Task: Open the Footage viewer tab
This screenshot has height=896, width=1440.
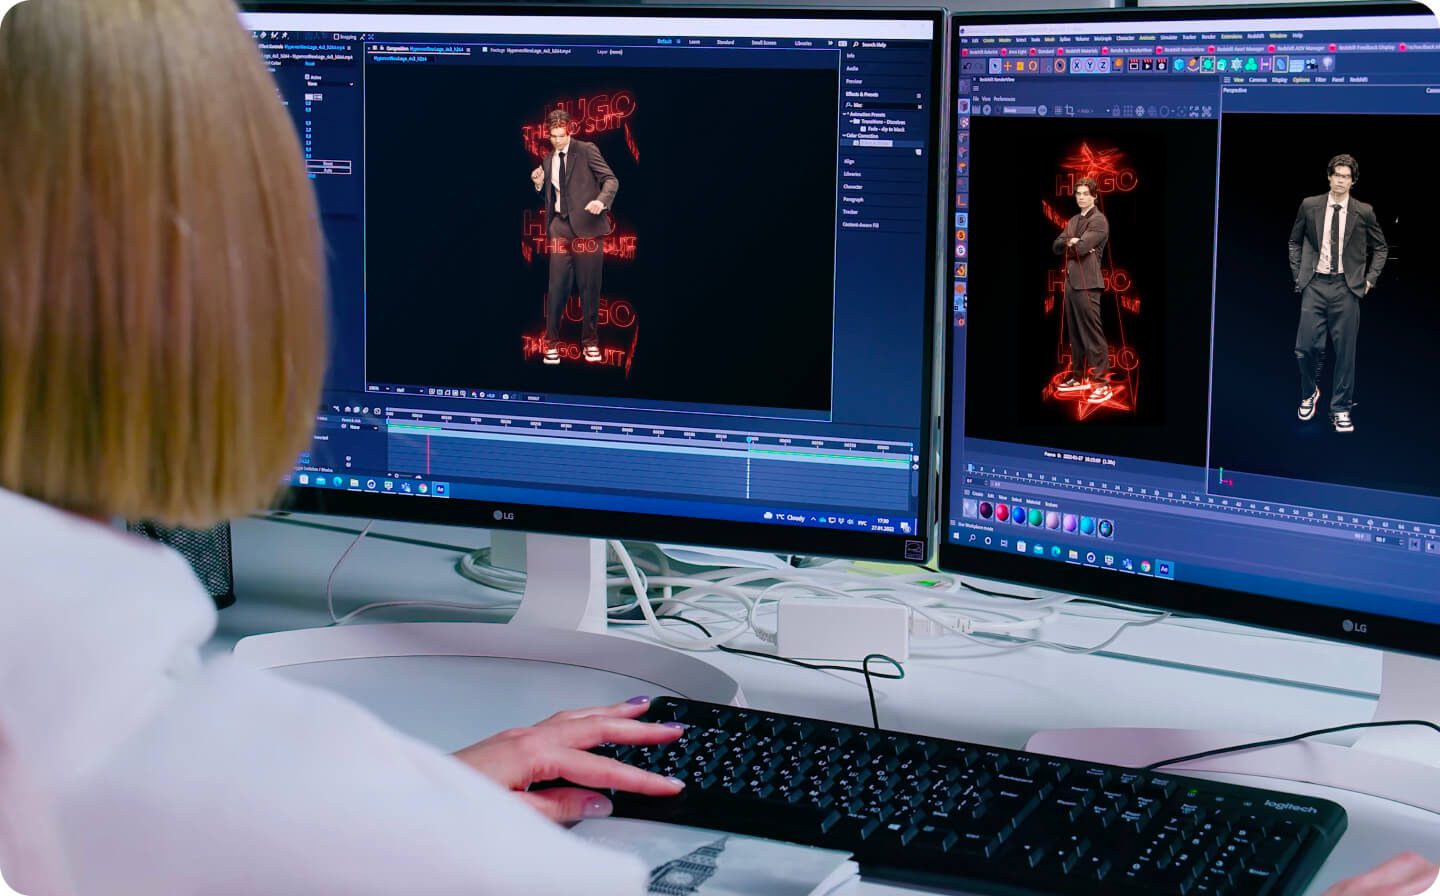Action: [526, 50]
